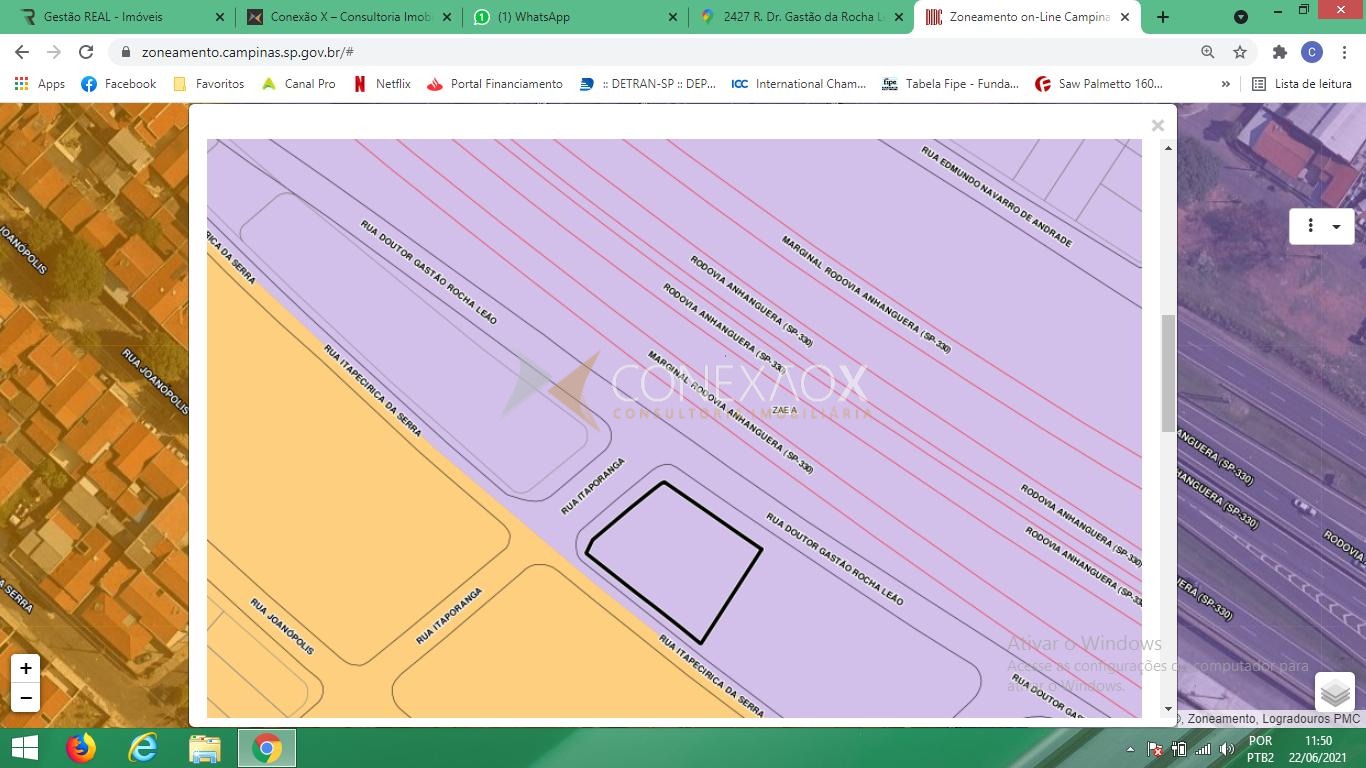1366x768 pixels.
Task: Expand the hidden bookmarks chevron
Action: (x=1225, y=84)
